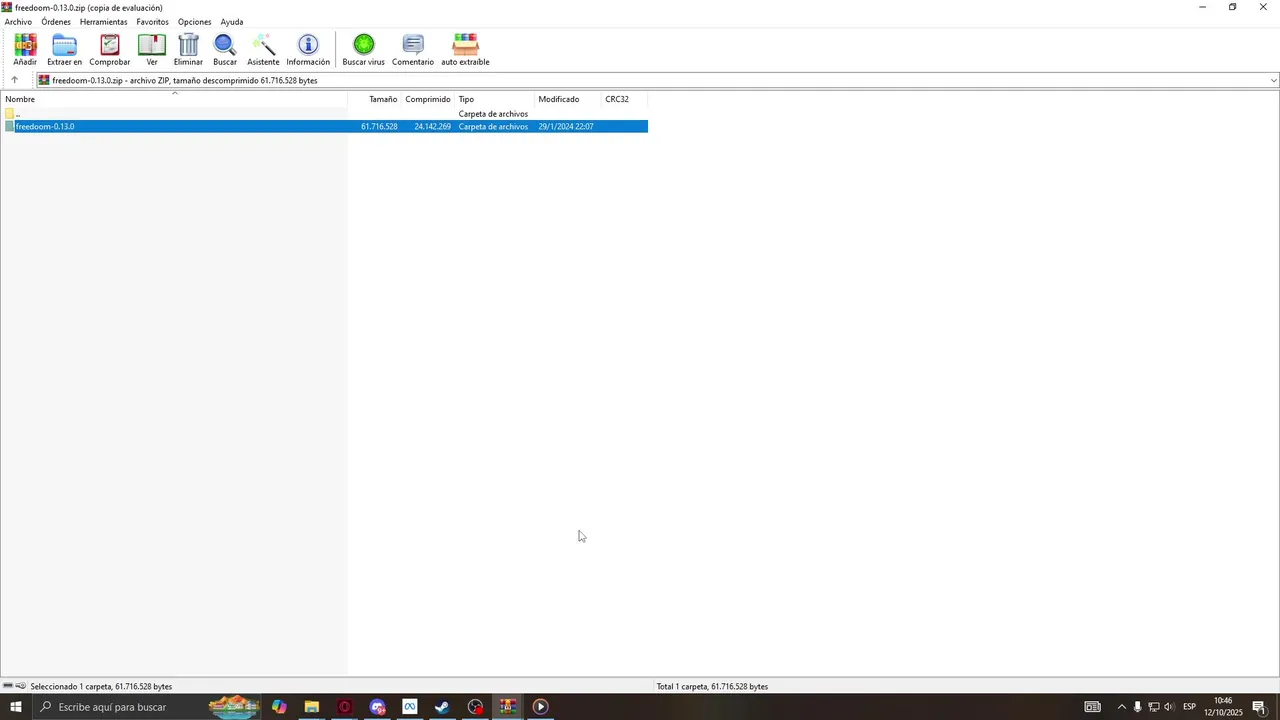Viewport: 1280px width, 720px height.
Task: Sort list by CRC32 column header
Action: coord(625,99)
